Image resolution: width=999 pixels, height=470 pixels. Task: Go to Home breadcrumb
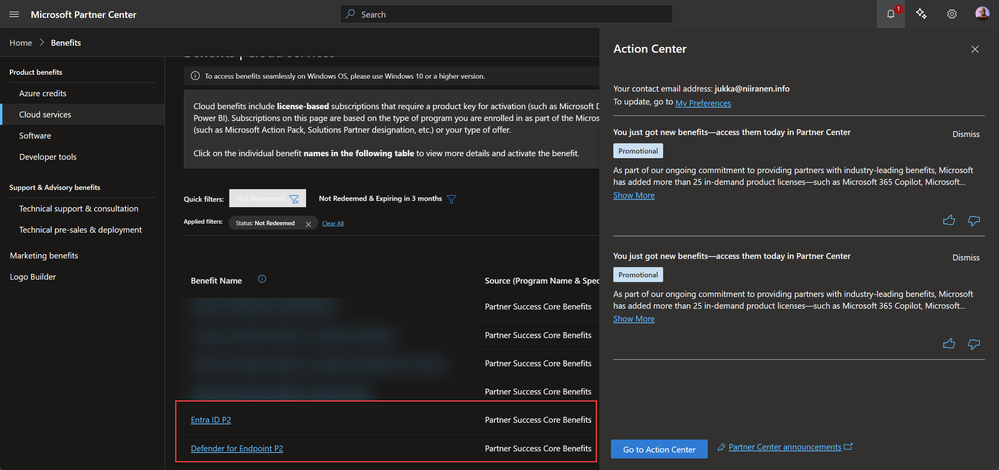coord(20,43)
